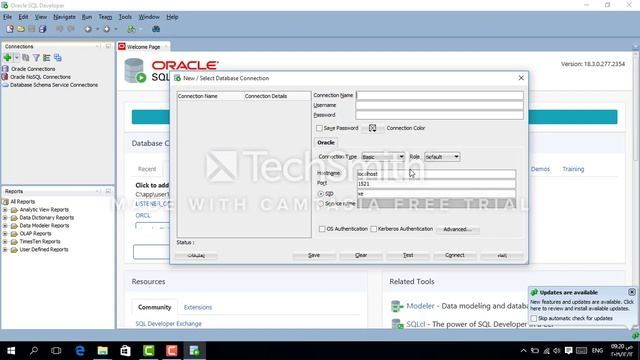Open Training link on Welcome Page

pyautogui.click(x=573, y=169)
